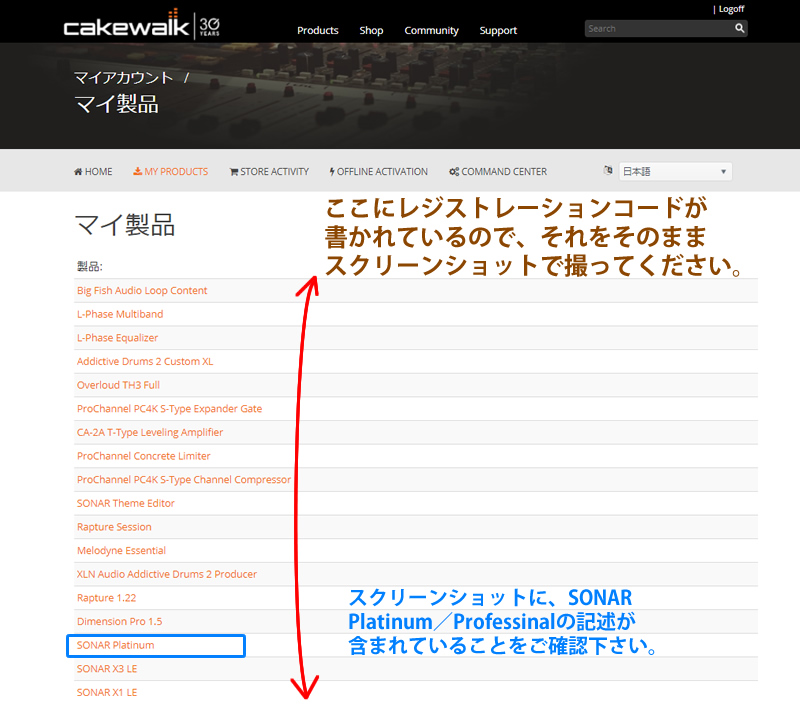Open the 日本語 language dropdown

676,171
